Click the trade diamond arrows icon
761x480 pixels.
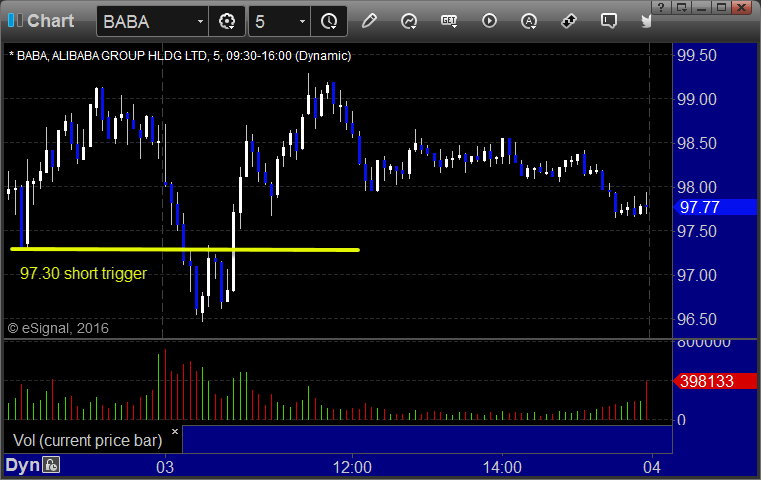pyautogui.click(x=568, y=21)
